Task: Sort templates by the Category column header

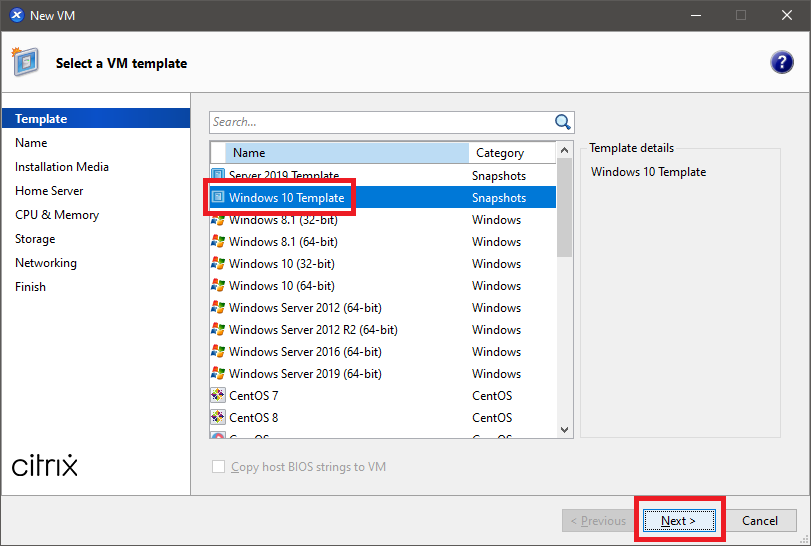Action: (x=510, y=153)
